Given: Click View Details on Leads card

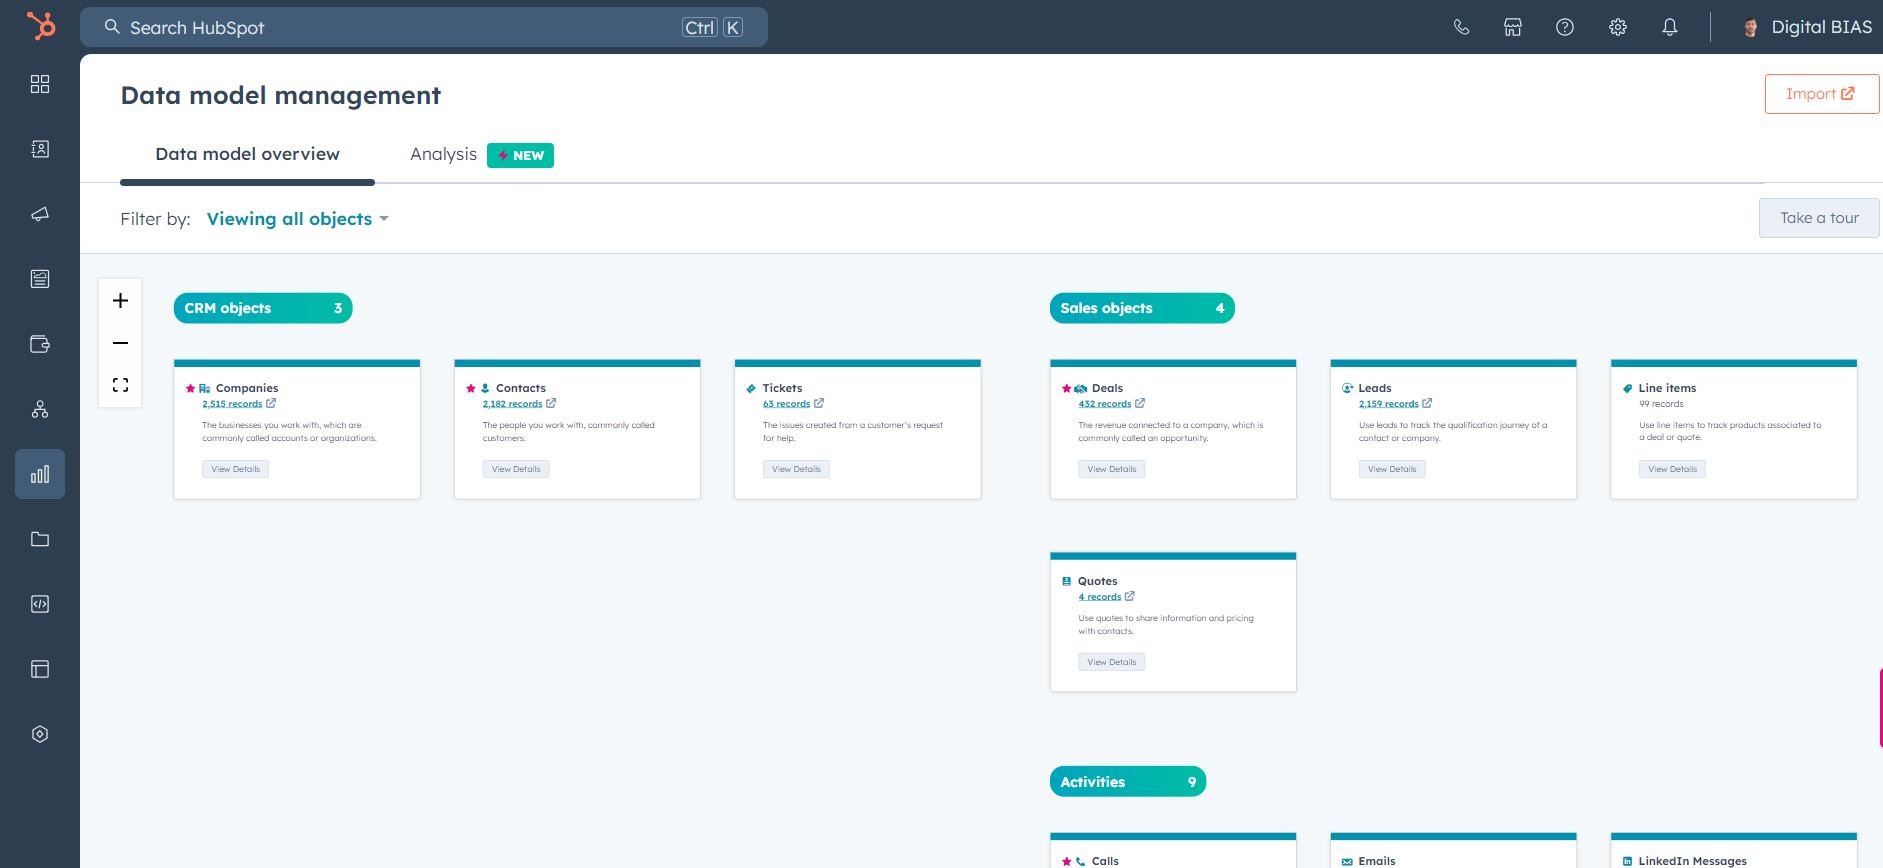Looking at the screenshot, I should click(1392, 469).
